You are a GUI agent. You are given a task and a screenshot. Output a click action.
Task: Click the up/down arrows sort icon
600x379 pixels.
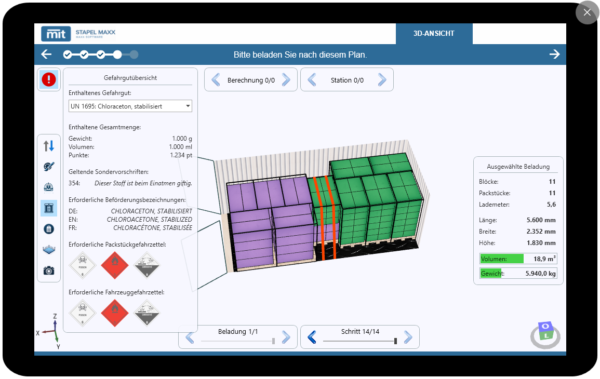[49, 146]
